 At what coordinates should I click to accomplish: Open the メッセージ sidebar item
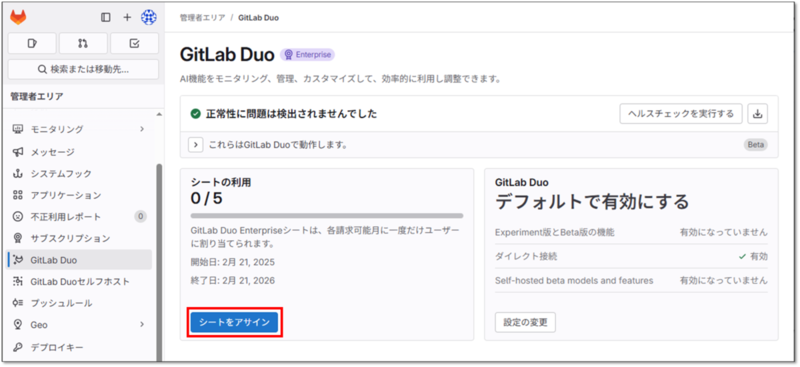pyautogui.click(x=80, y=152)
